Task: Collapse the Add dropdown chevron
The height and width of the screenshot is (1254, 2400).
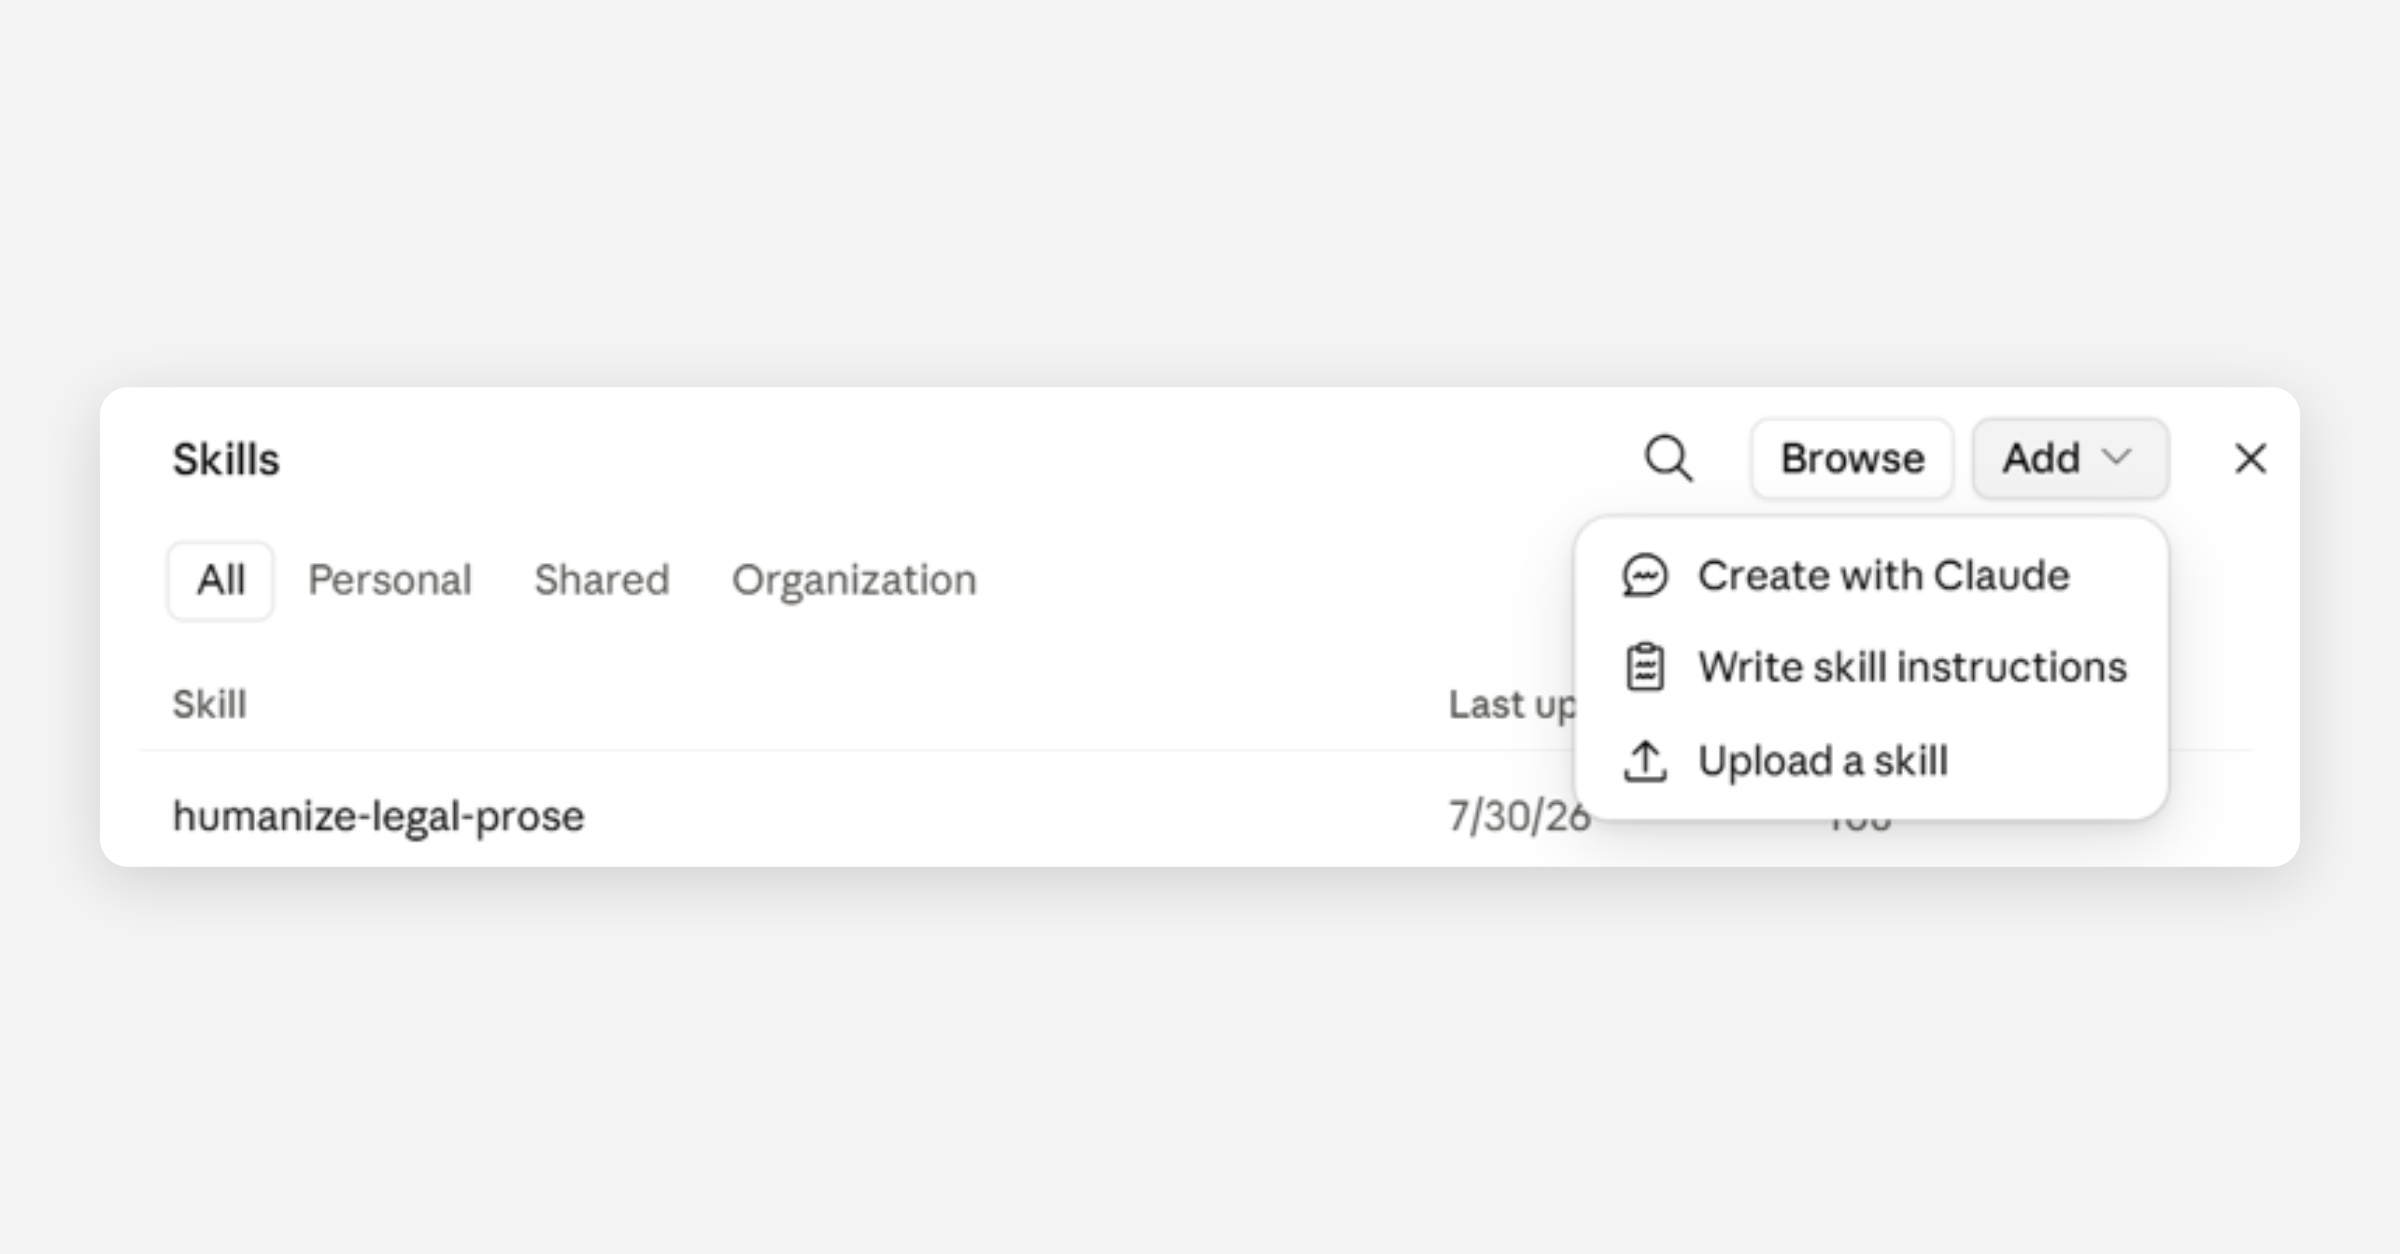Action: 2116,458
